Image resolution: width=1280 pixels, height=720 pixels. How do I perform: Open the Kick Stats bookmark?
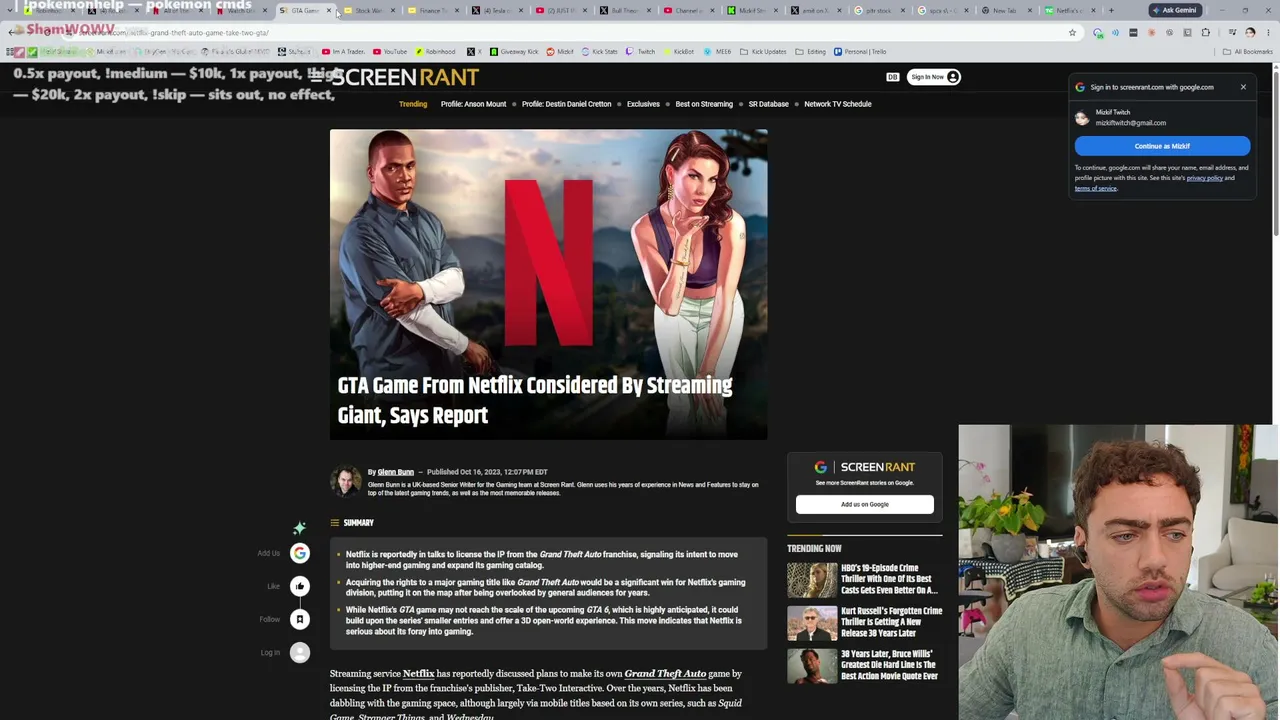point(600,52)
